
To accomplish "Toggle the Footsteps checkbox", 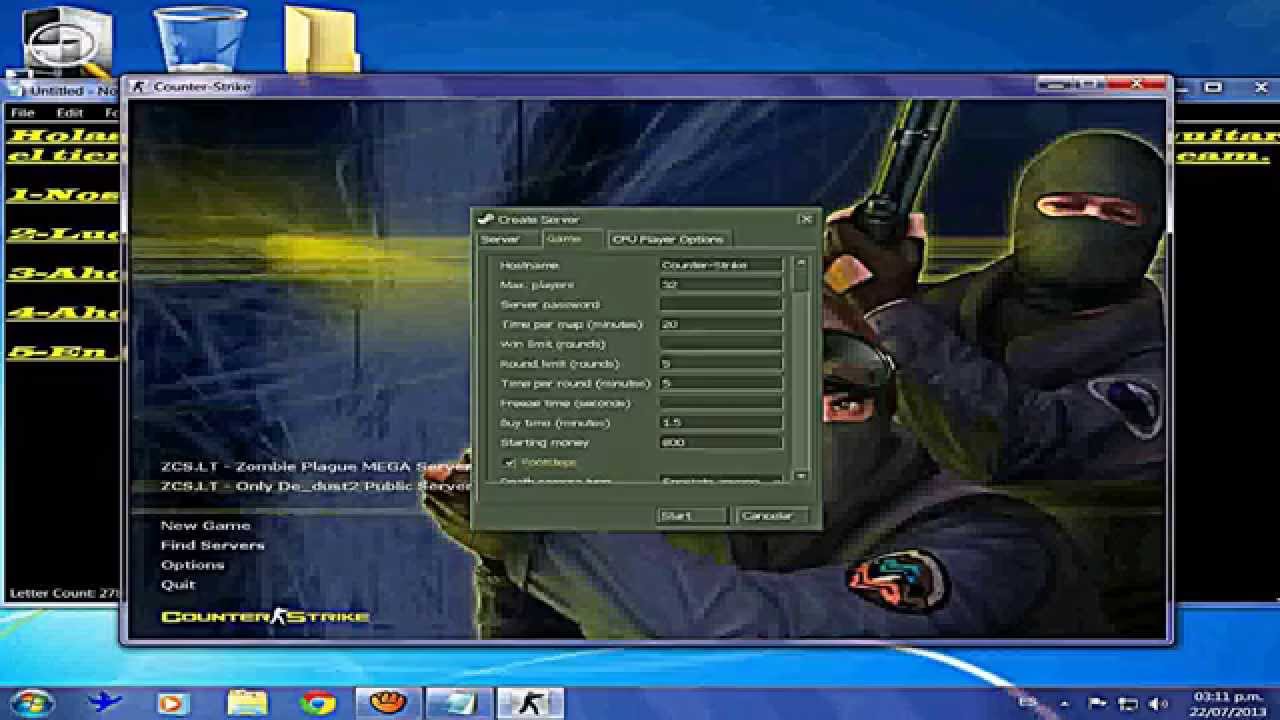I will click(x=509, y=462).
